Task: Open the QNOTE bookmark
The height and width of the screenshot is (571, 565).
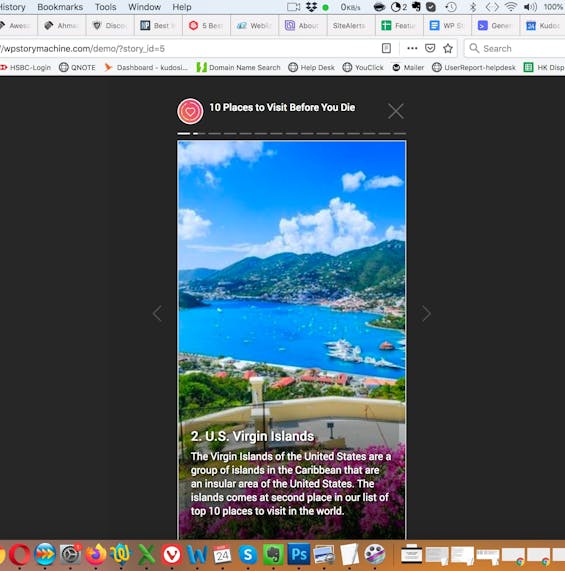Action: click(x=77, y=67)
